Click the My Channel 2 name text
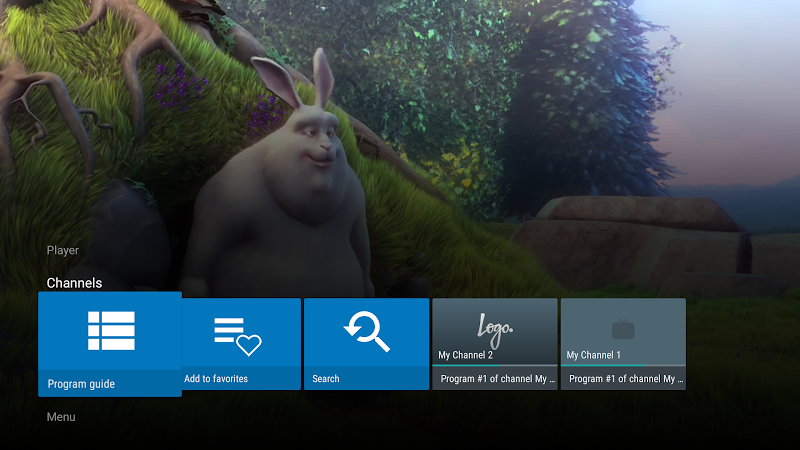Image resolution: width=800 pixels, height=450 pixels. pos(465,355)
